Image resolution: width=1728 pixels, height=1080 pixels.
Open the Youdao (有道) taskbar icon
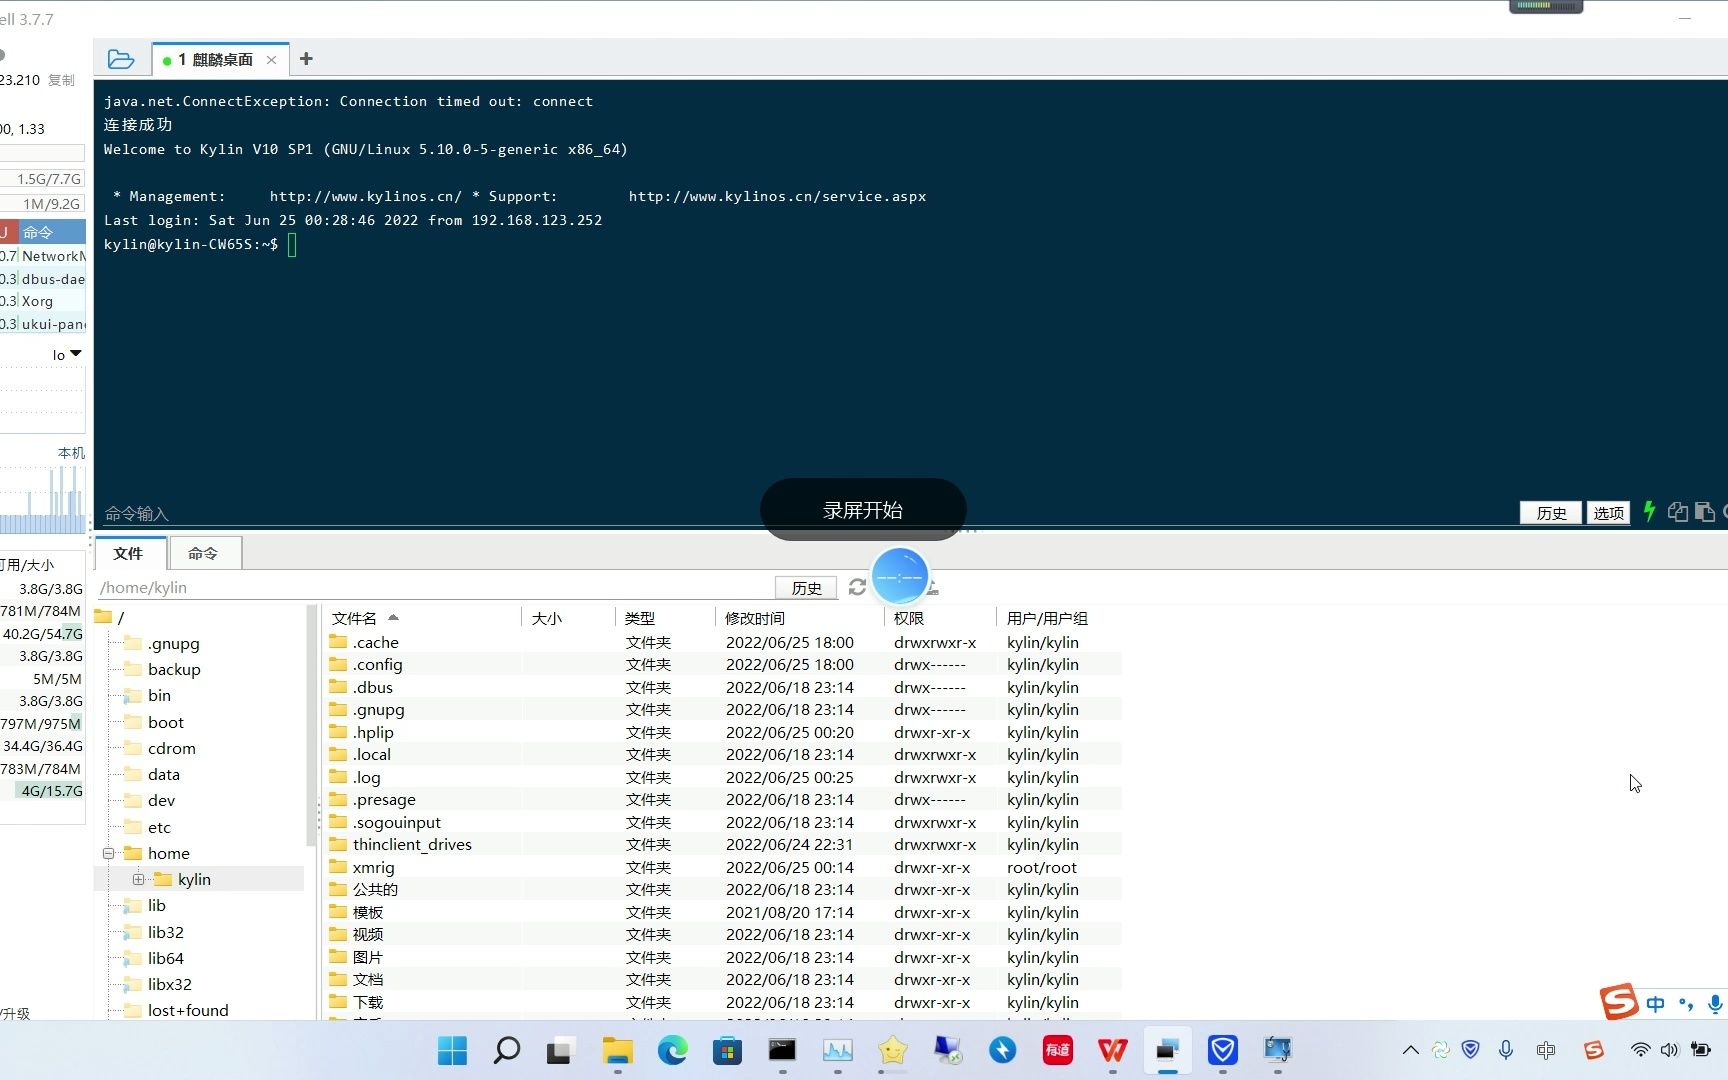pos(1058,1050)
